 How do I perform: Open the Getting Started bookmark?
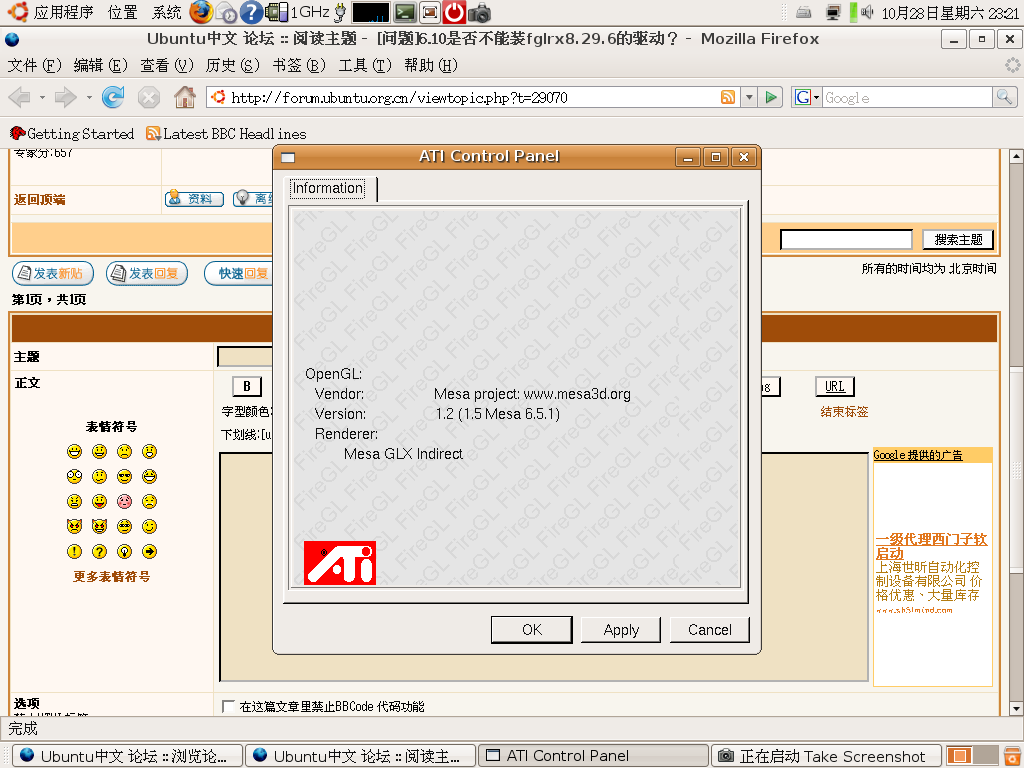pyautogui.click(x=72, y=134)
